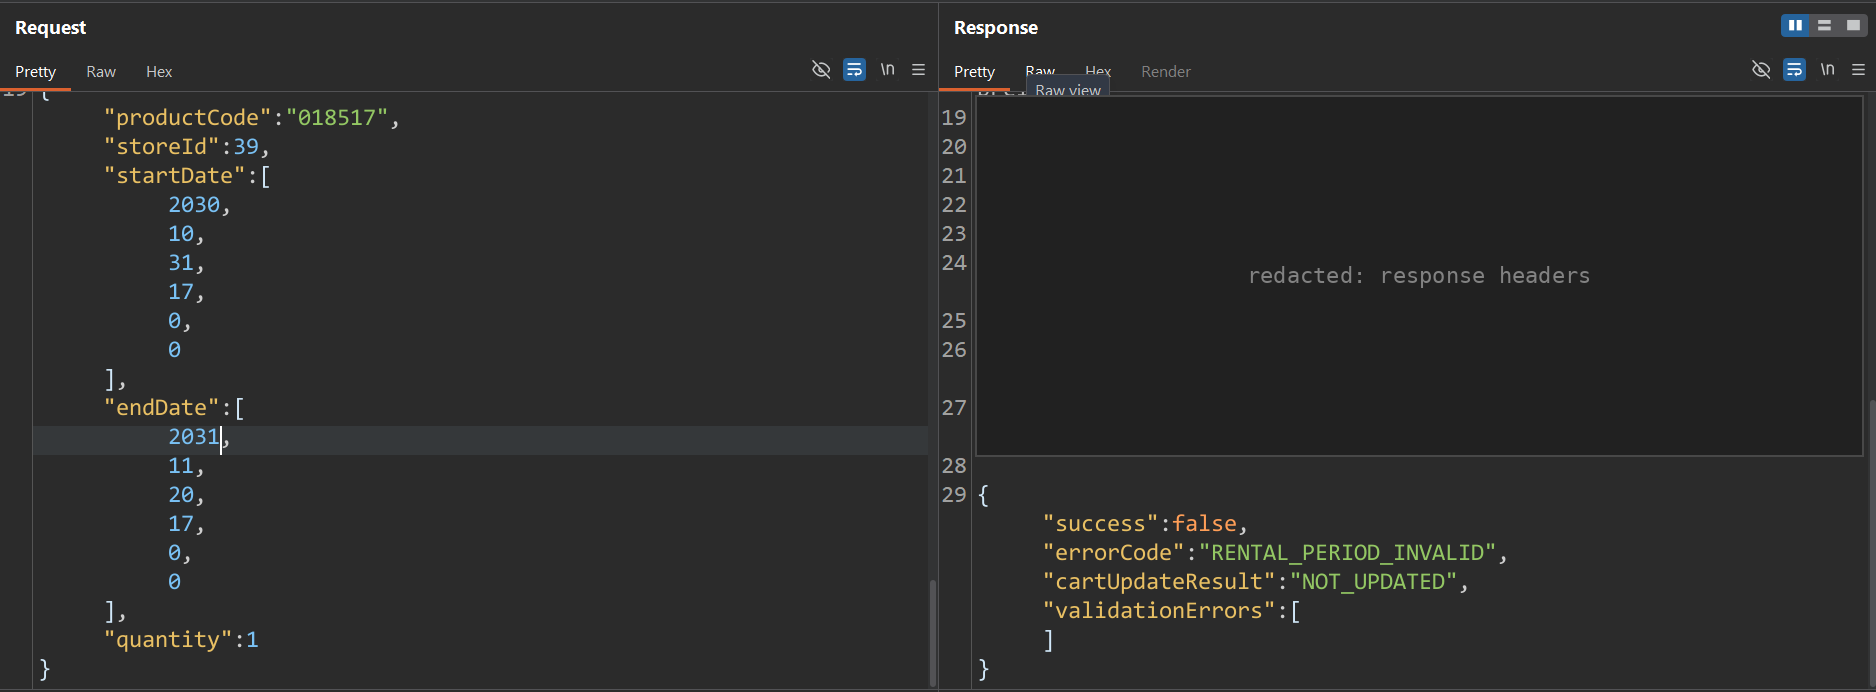Click response line number 19
Screen dimensions: 1876x692
pos(954,118)
